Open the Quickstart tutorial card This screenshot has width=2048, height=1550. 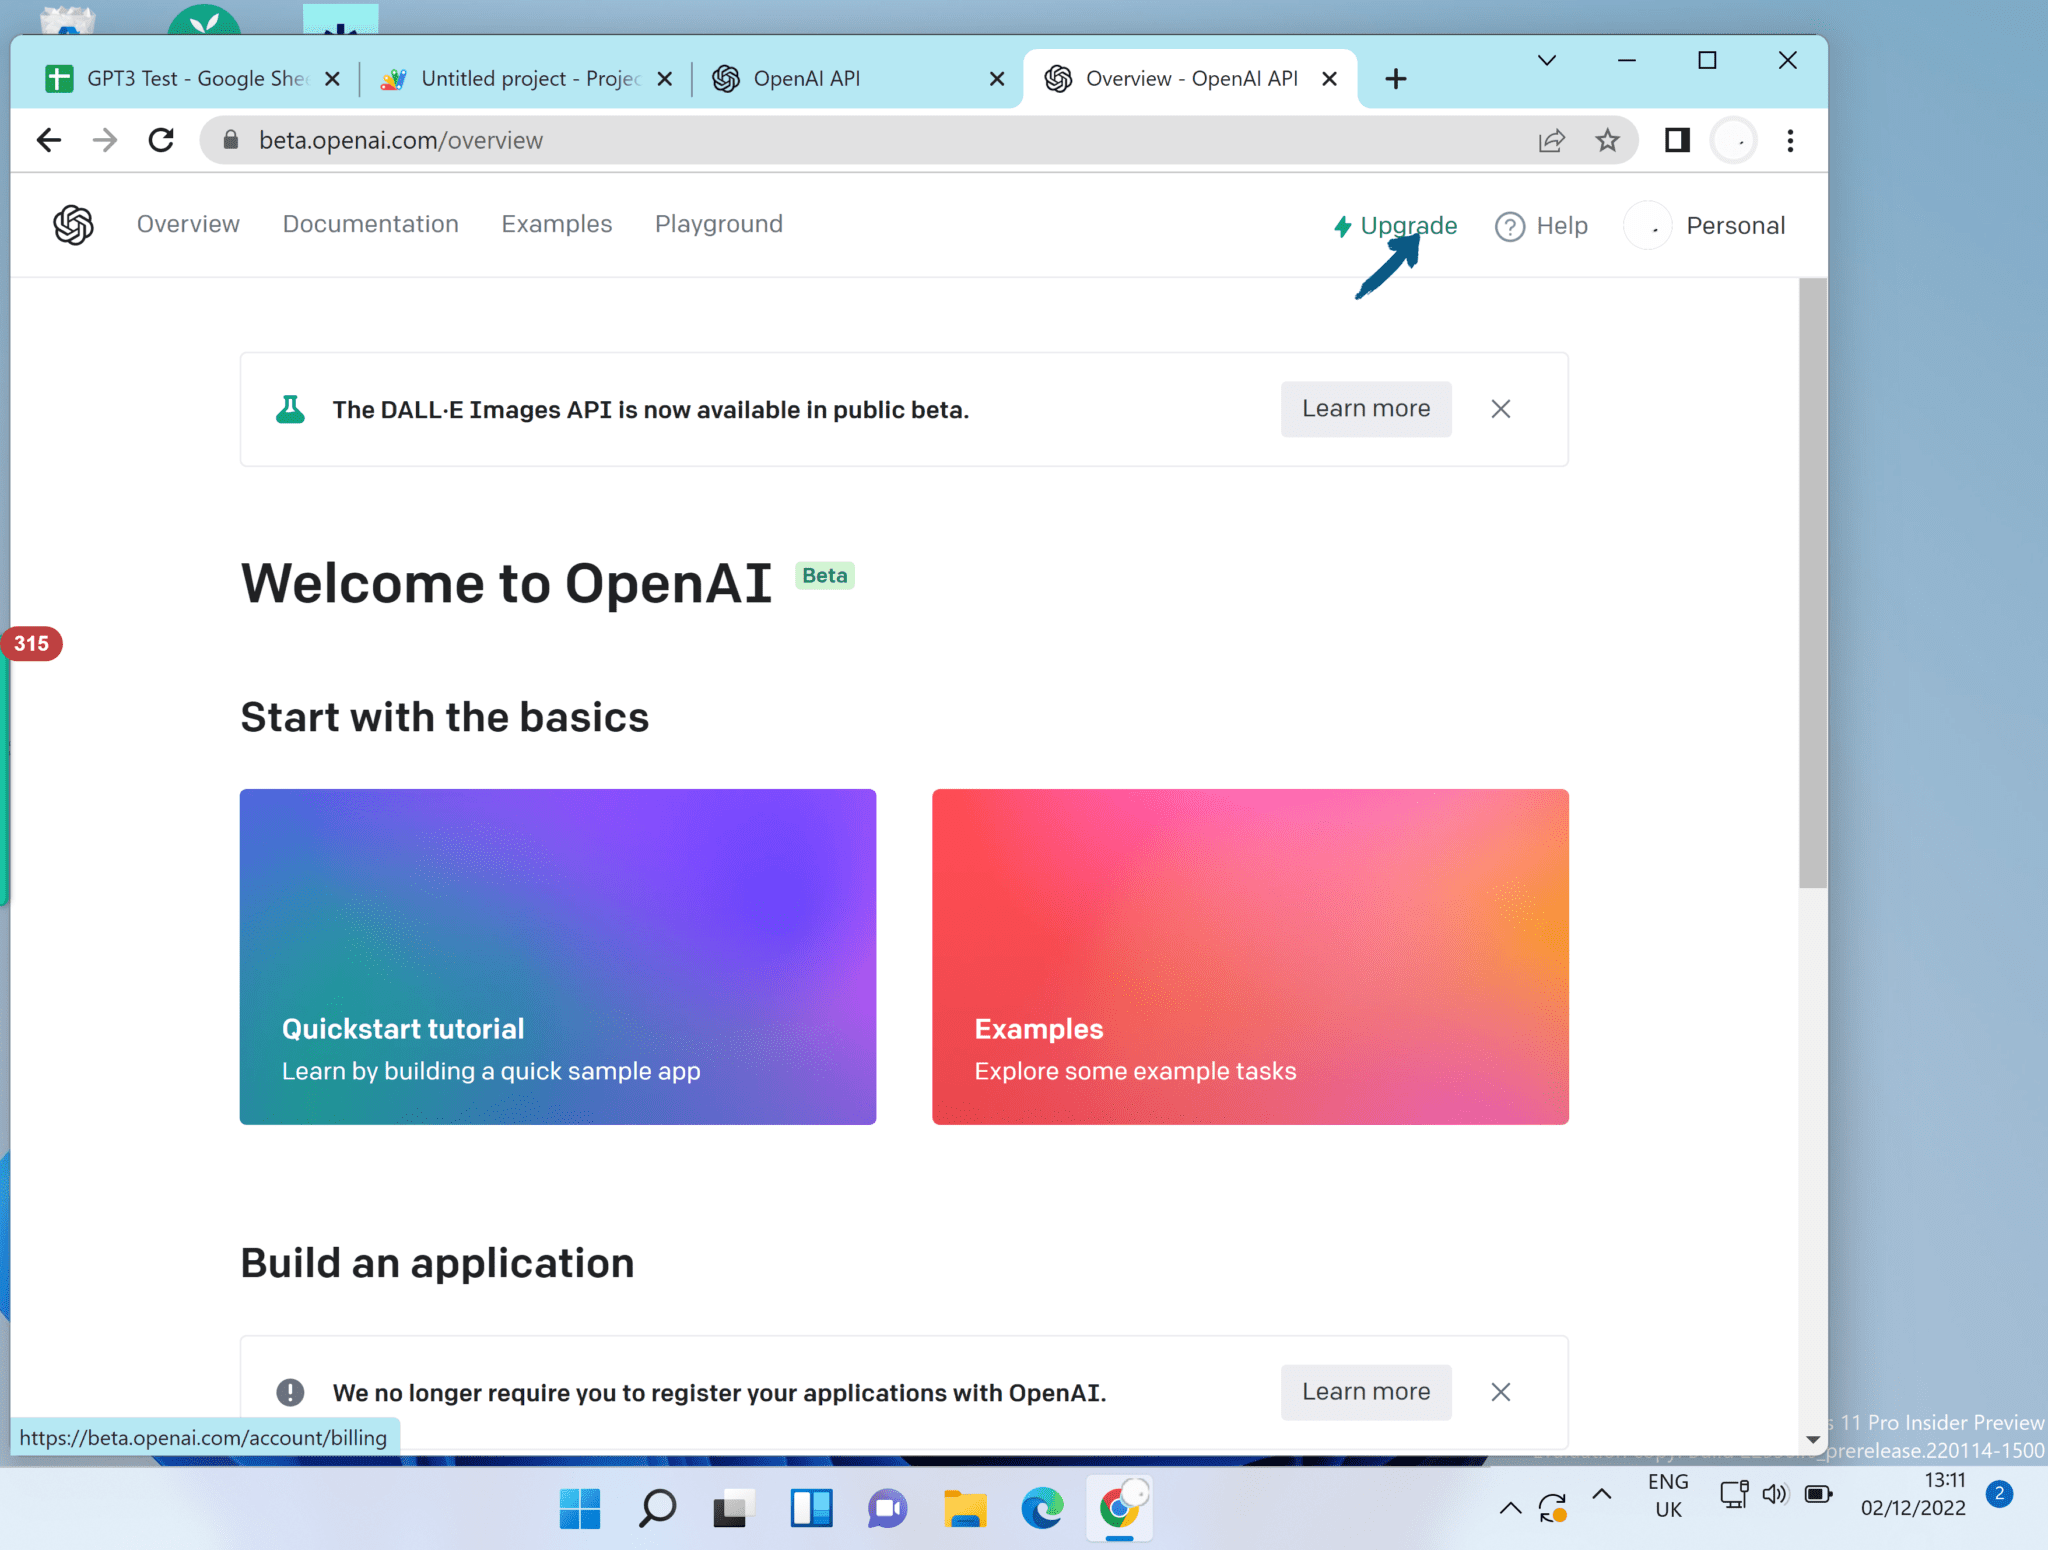point(557,957)
